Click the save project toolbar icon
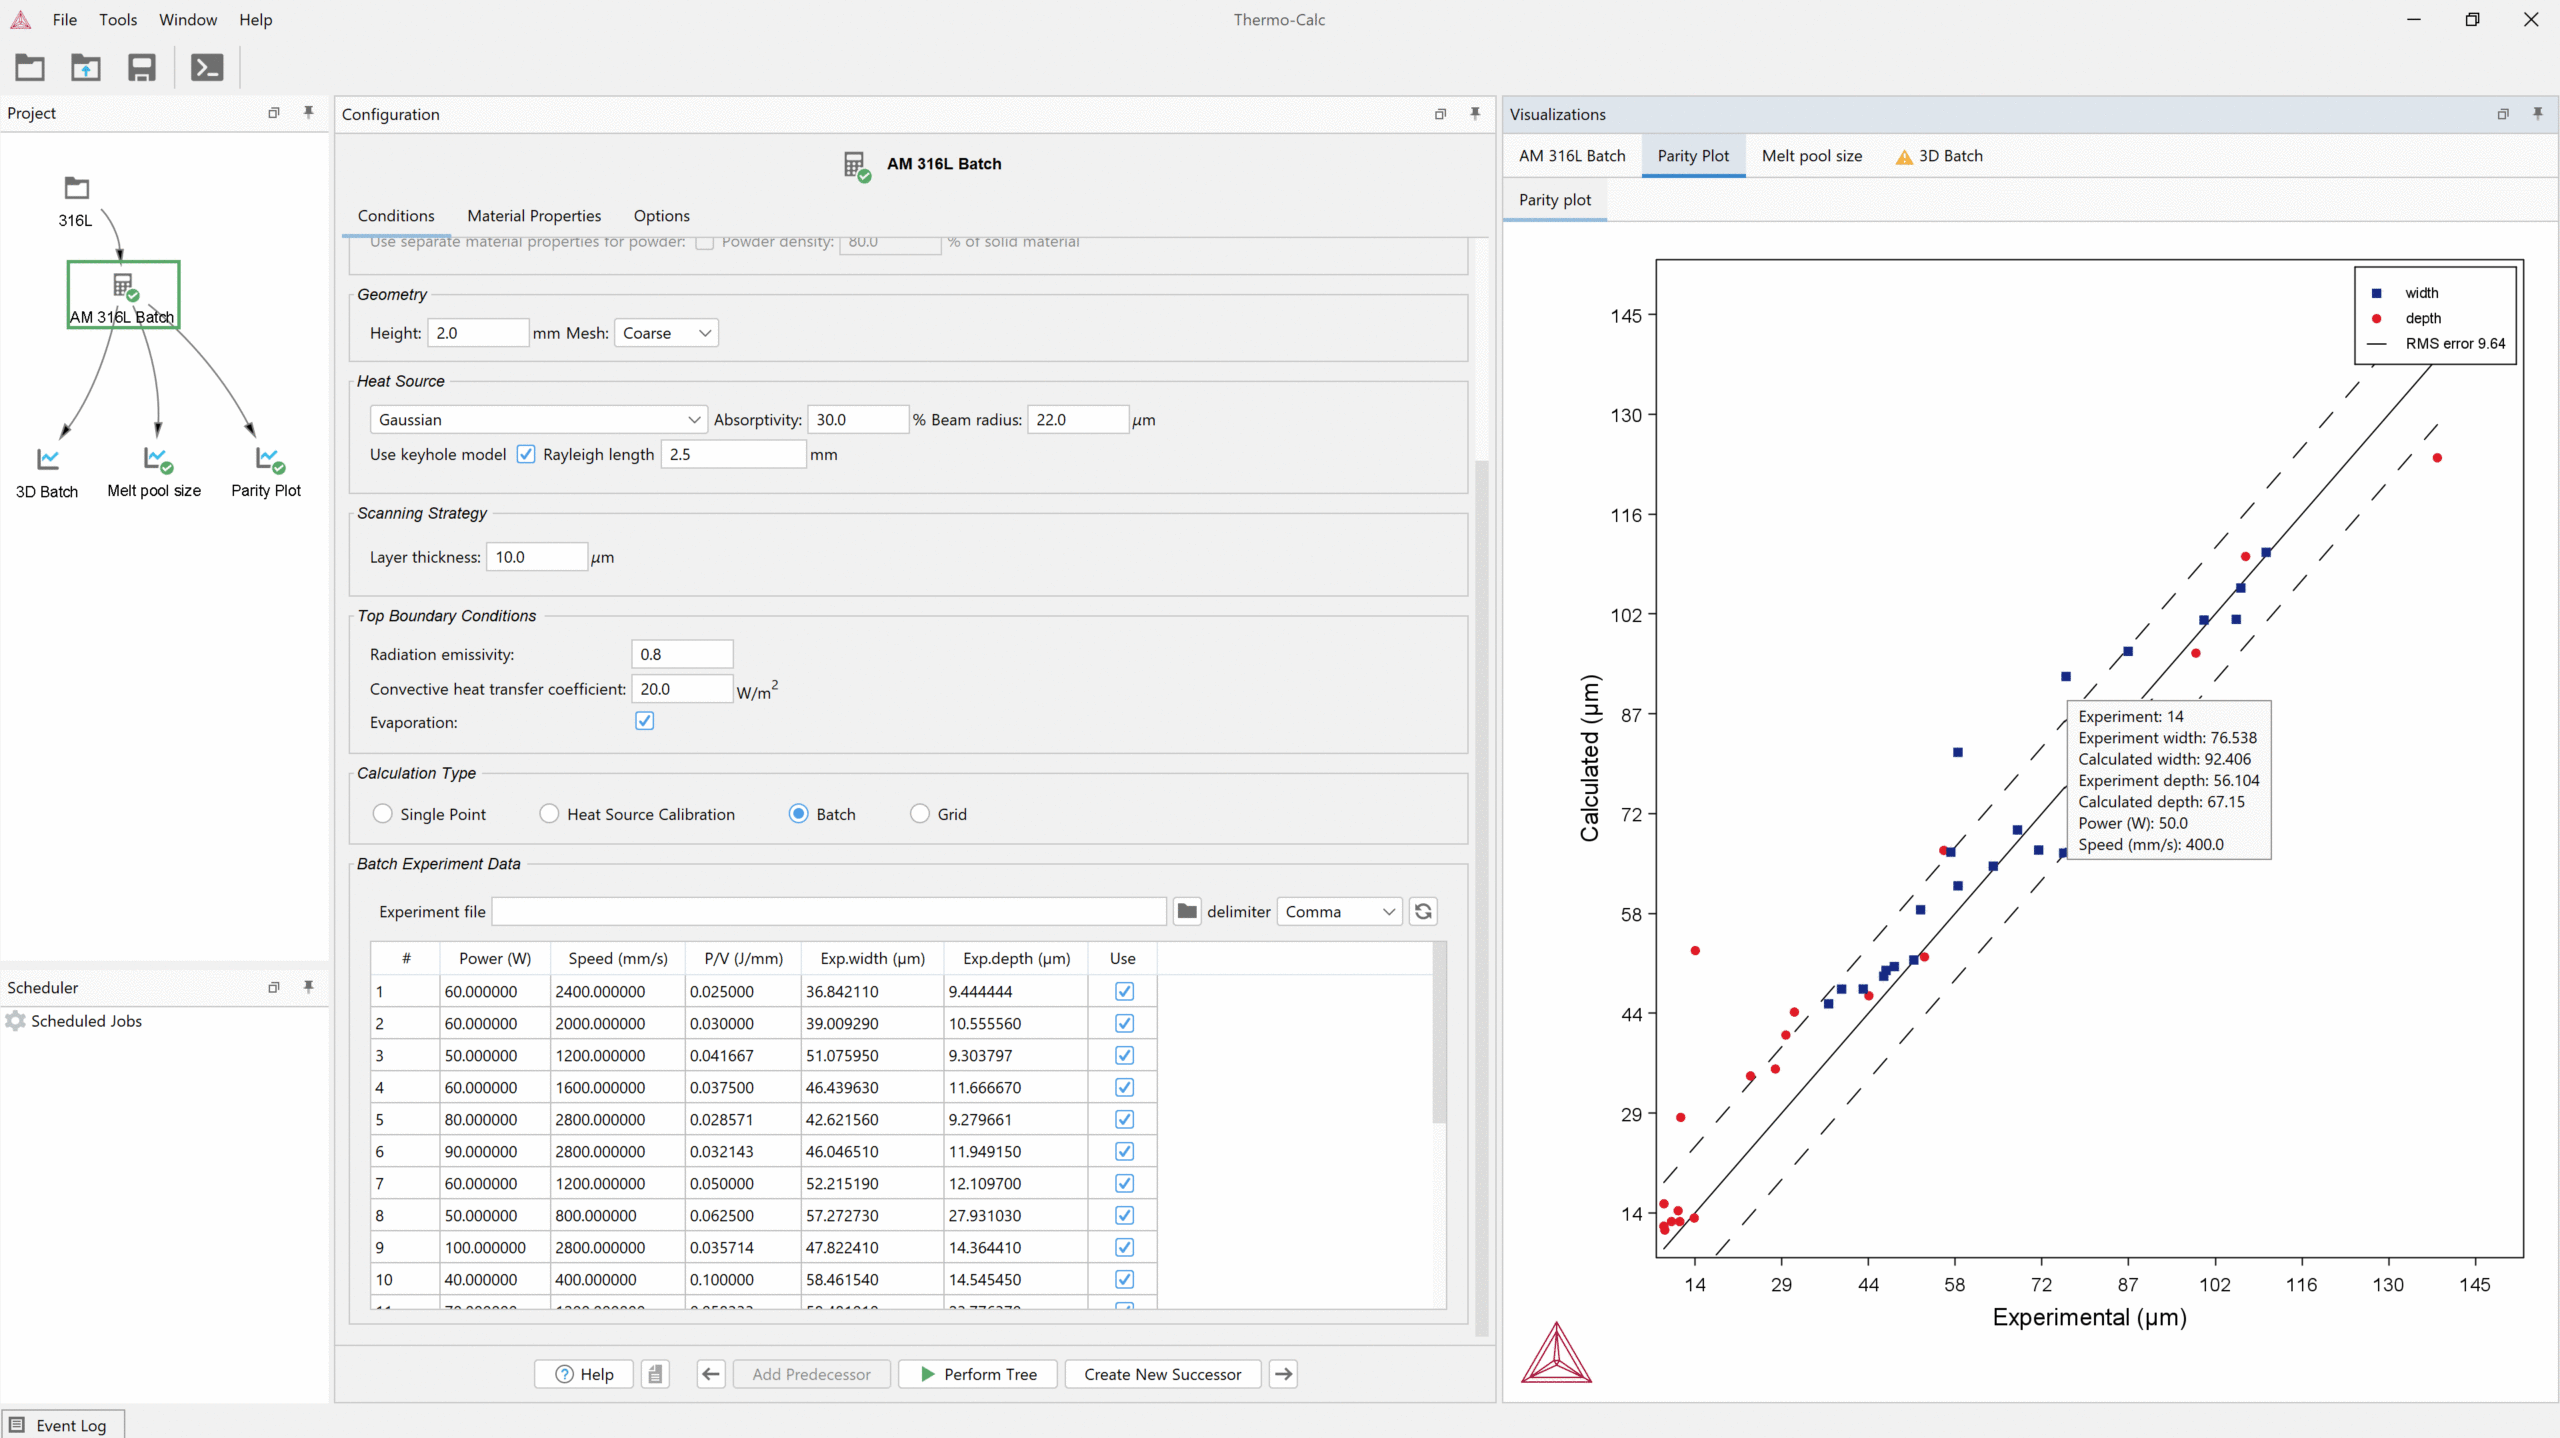This screenshot has width=2560, height=1438. coord(142,68)
